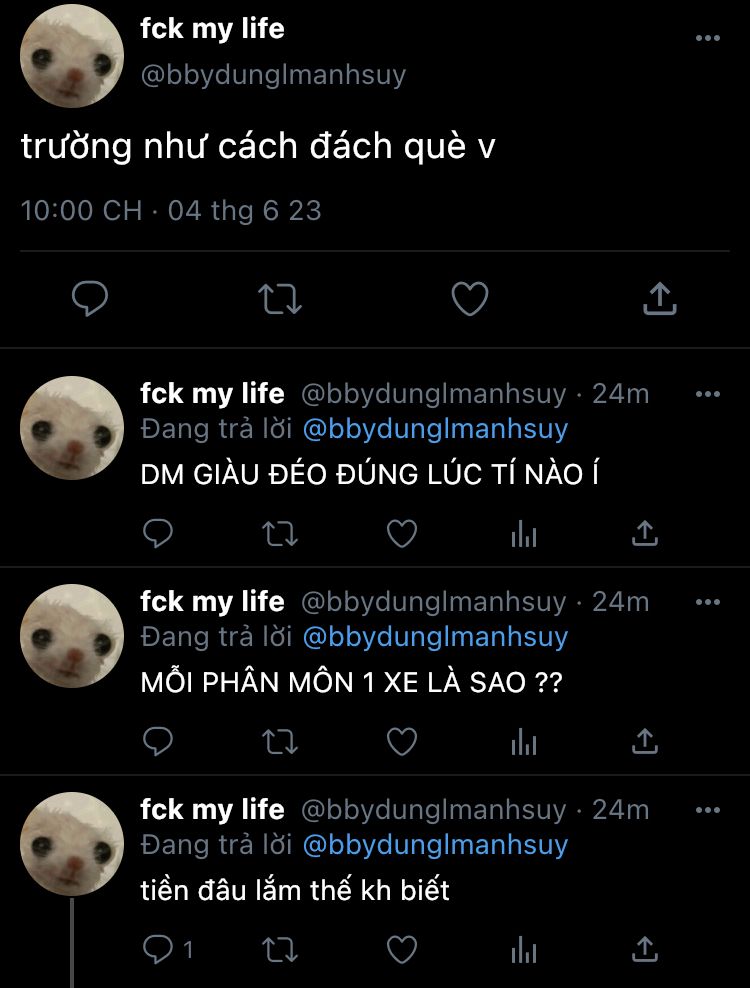Open @bbydunglmanhsuy mention link in first reply
Viewport: 750px width, 988px height.
[x=436, y=429]
